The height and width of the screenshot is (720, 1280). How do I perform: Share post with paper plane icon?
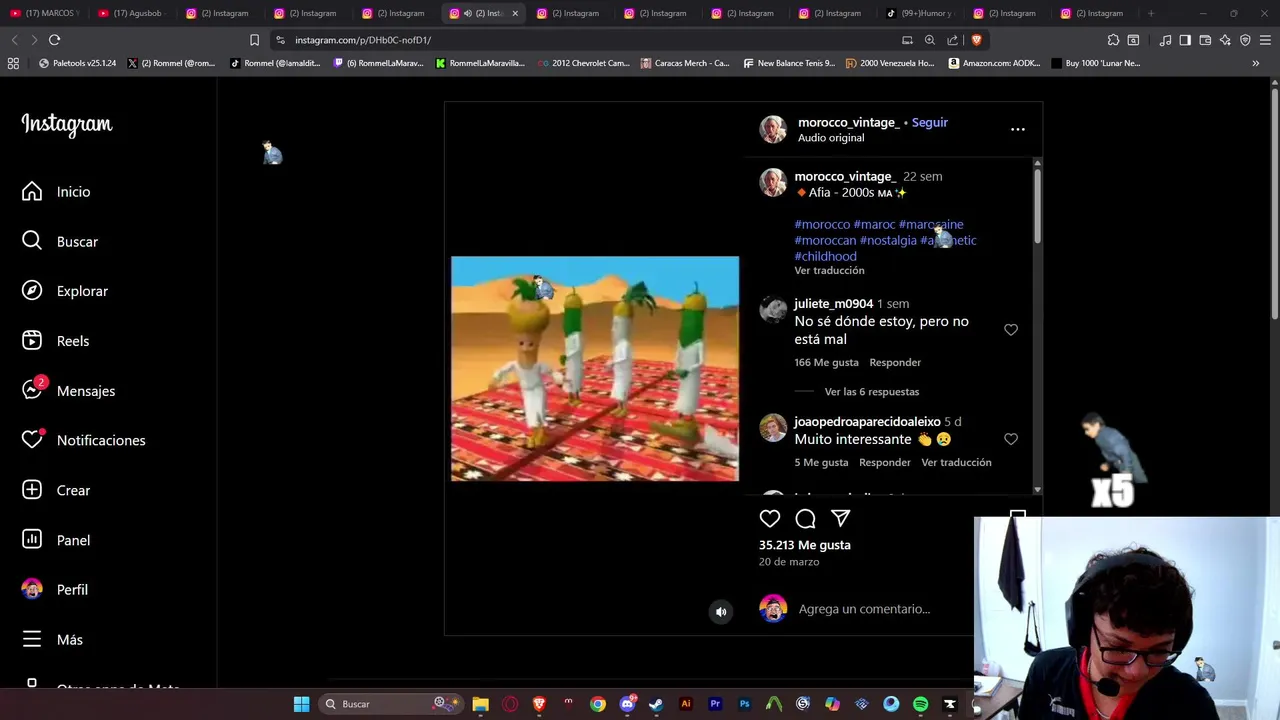tap(840, 518)
